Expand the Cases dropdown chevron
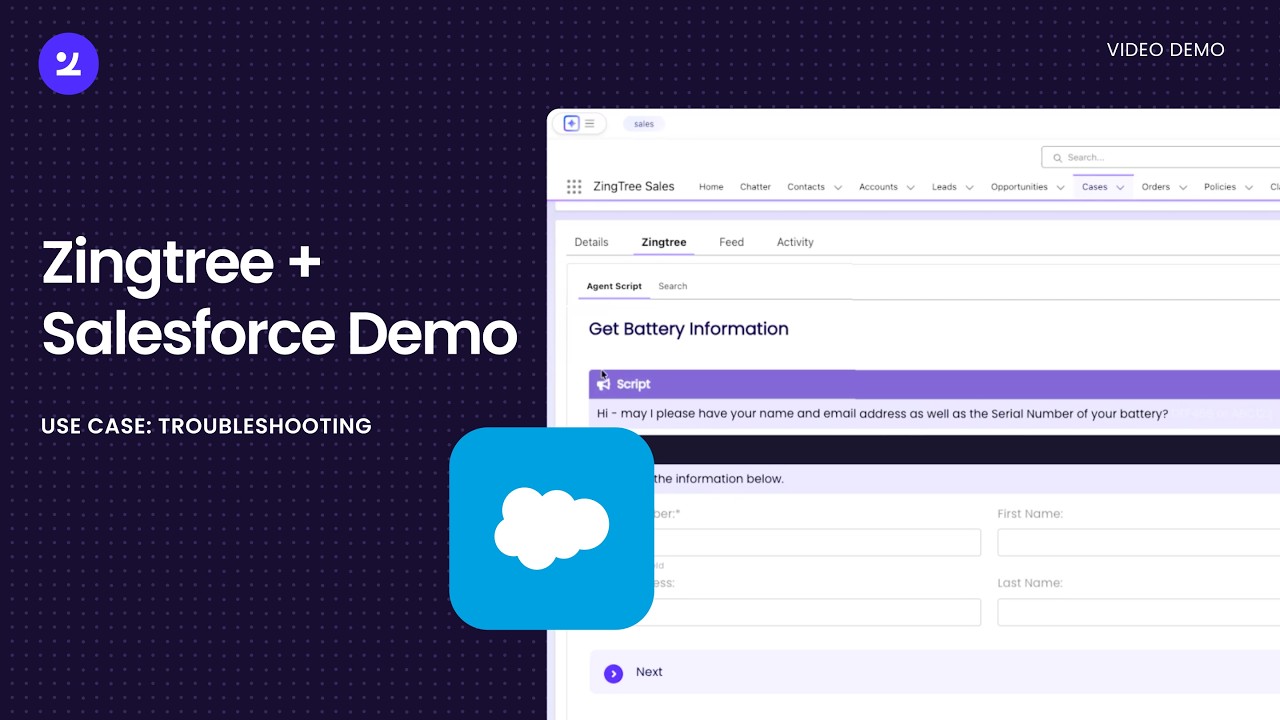This screenshot has width=1280, height=720. pyautogui.click(x=1121, y=188)
